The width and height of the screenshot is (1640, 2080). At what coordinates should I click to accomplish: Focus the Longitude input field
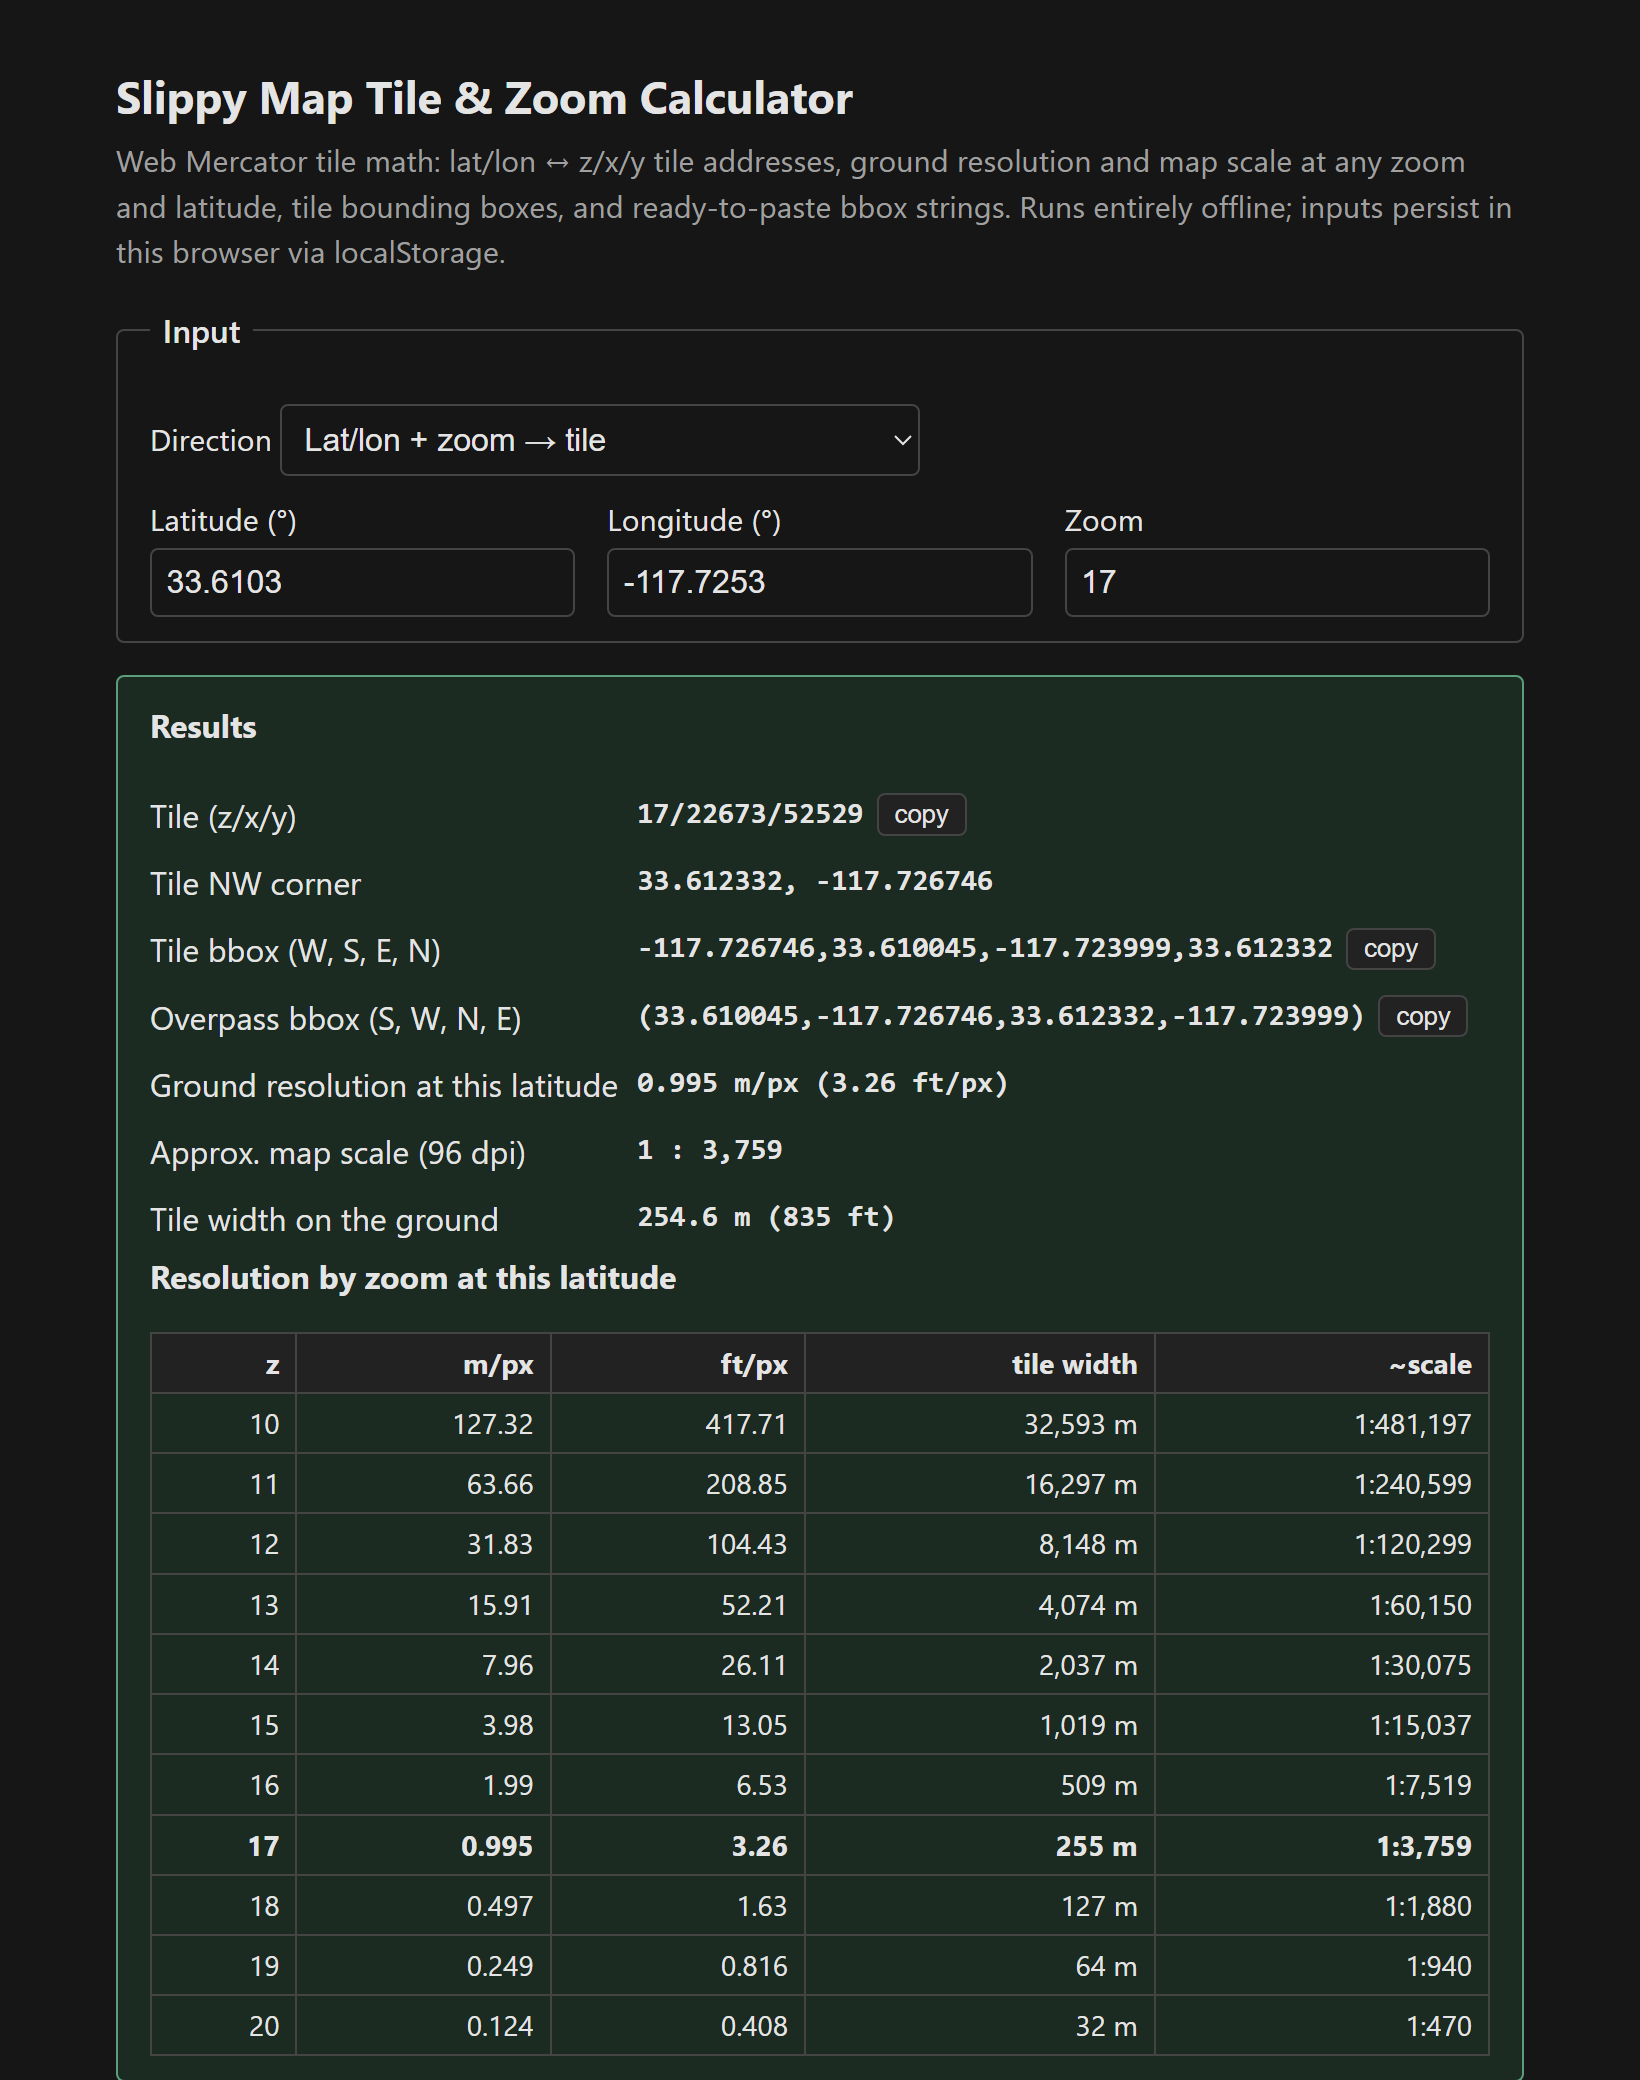tap(819, 582)
